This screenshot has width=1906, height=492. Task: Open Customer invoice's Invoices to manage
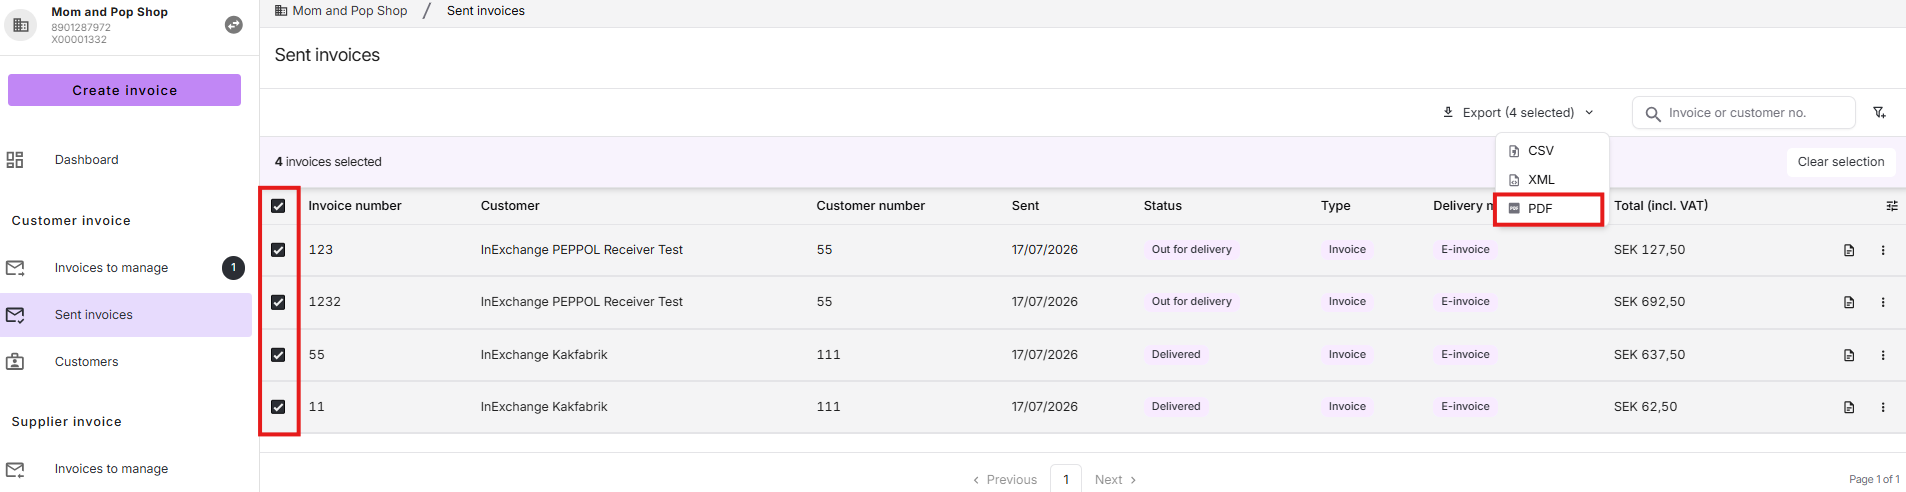[x=126, y=268]
